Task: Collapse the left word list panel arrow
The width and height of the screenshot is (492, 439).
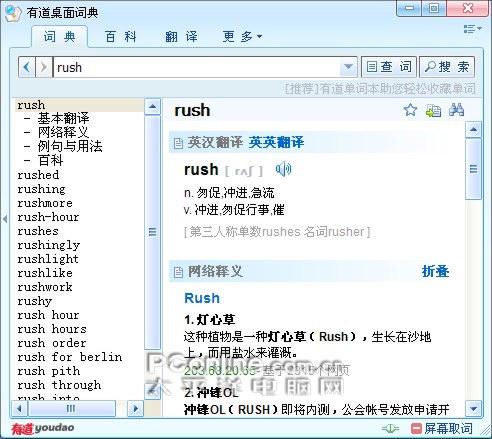Action: [x=5, y=219]
